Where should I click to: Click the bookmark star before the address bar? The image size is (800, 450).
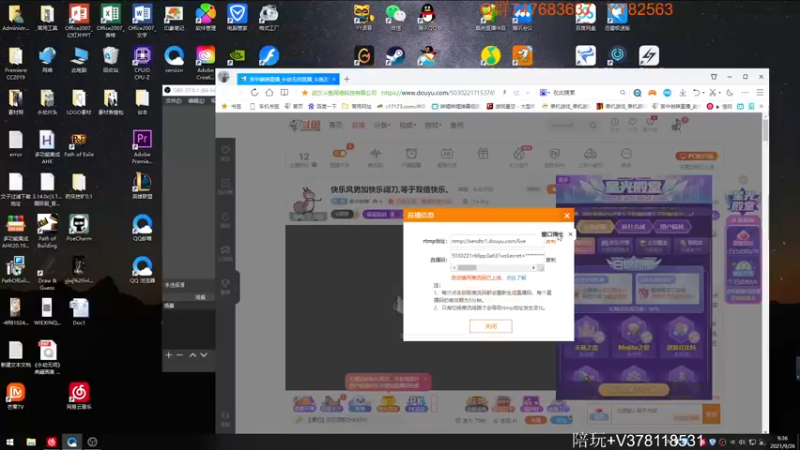tap(305, 93)
